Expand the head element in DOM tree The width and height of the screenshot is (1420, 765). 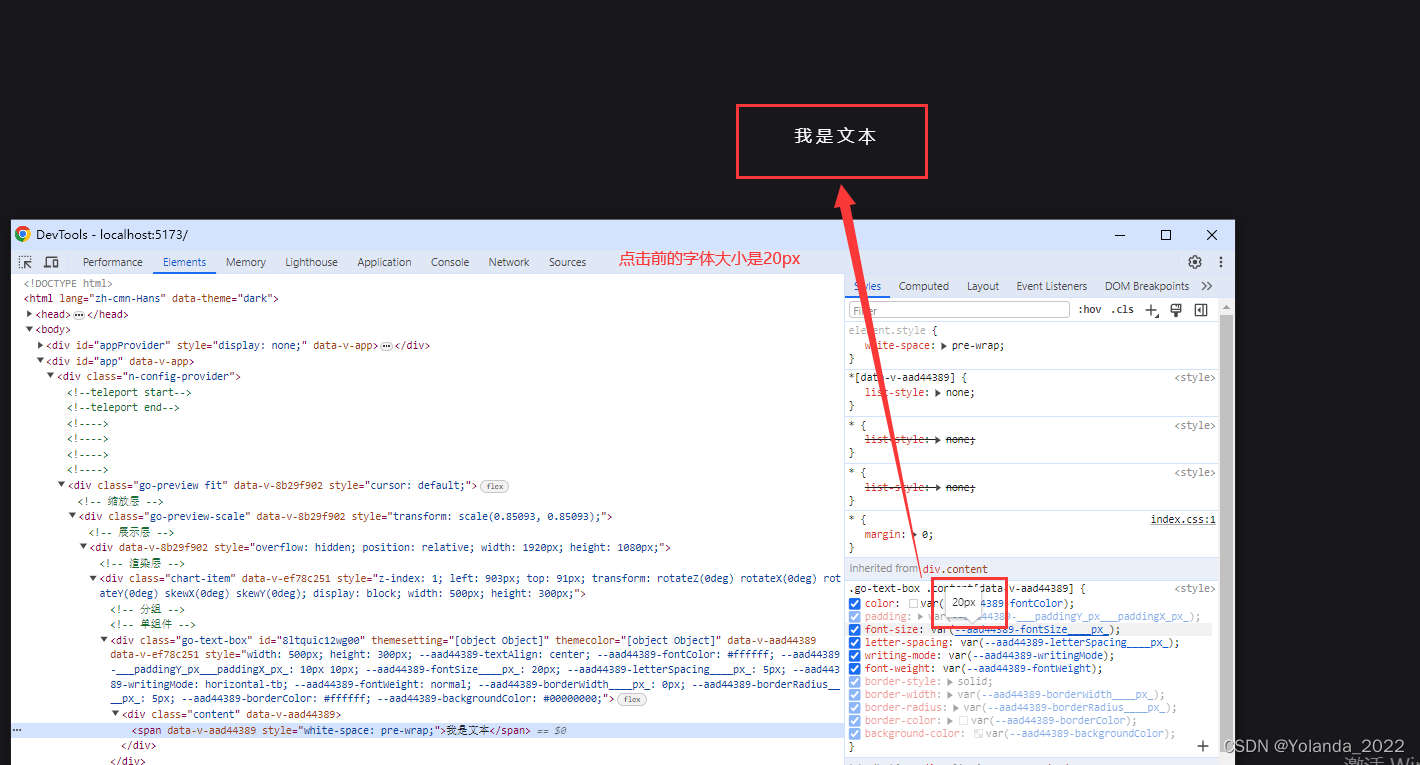[27, 313]
